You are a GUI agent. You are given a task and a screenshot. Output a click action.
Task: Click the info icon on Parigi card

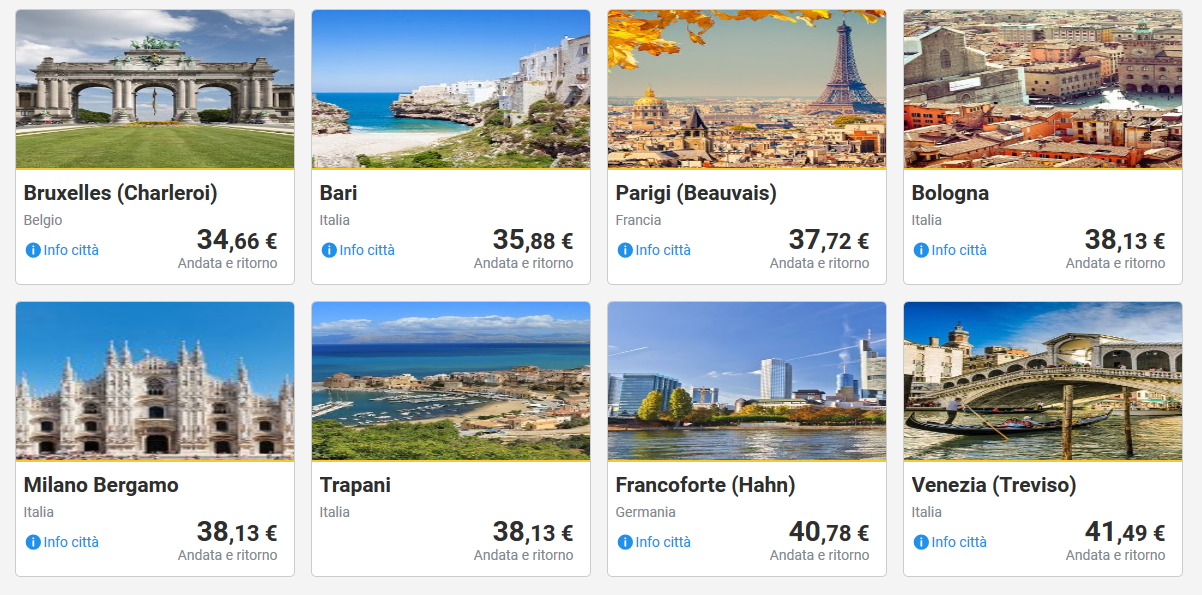click(625, 250)
